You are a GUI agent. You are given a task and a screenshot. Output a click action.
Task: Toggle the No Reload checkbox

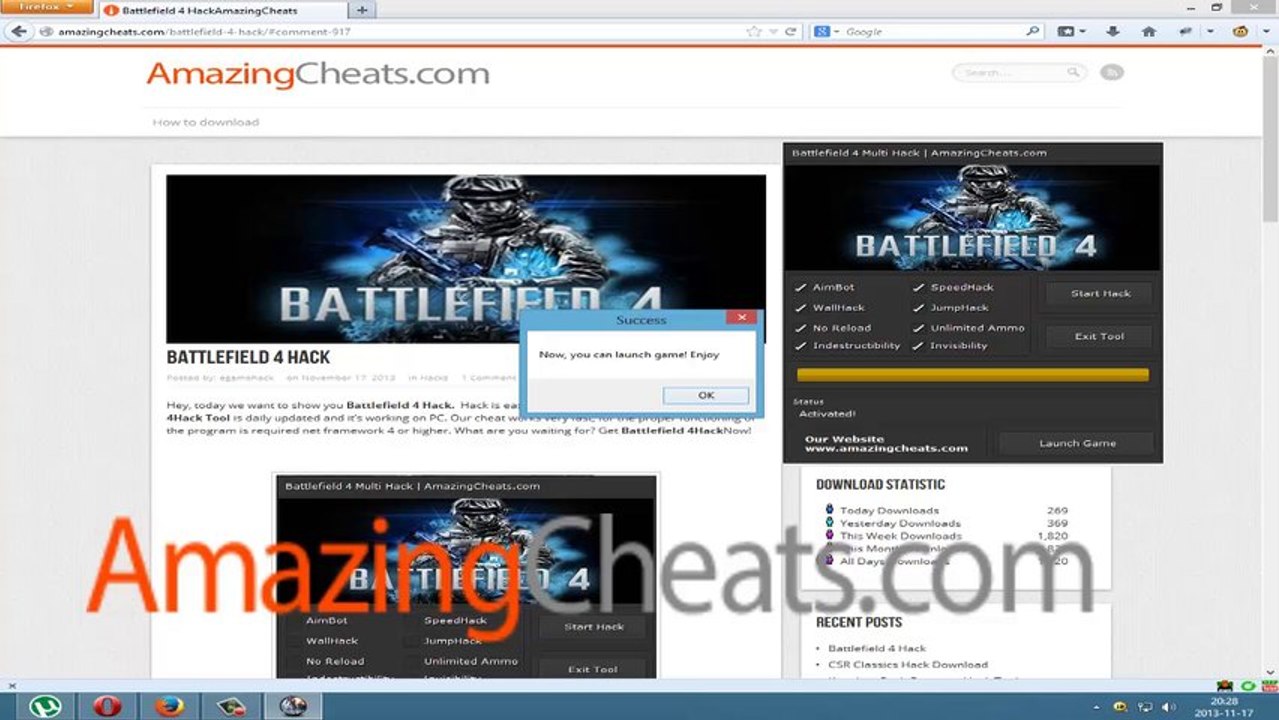801,328
